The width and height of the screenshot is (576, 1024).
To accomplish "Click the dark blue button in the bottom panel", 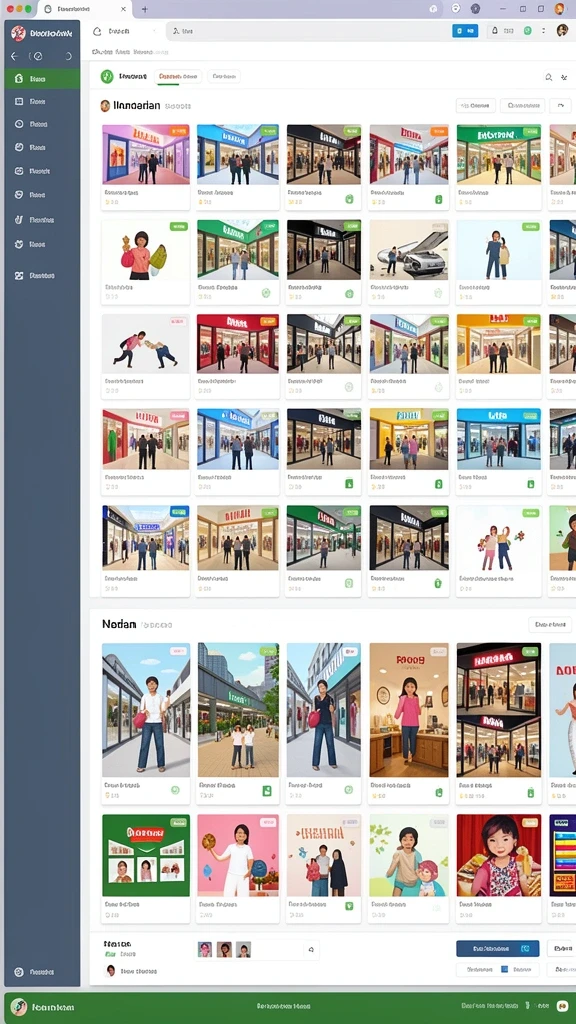I will point(498,948).
